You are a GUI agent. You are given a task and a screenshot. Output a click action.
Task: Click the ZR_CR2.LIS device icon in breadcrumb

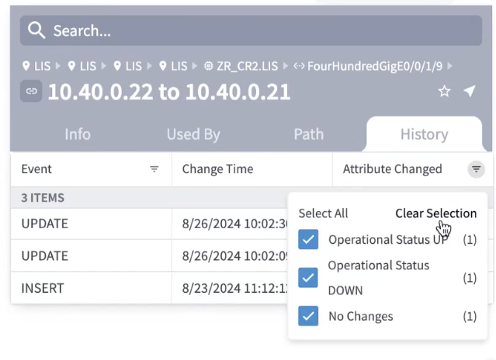coord(208,66)
